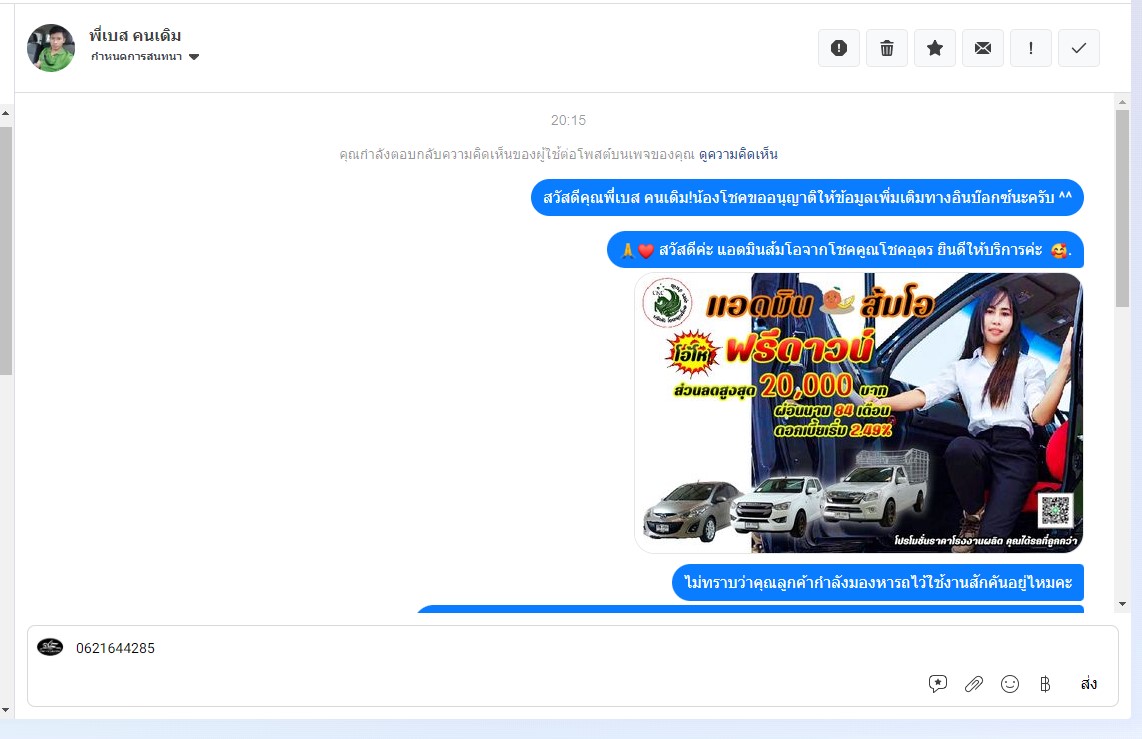1142x739 pixels.
Task: Mark conversation unread with envelope icon
Action: [x=983, y=48]
